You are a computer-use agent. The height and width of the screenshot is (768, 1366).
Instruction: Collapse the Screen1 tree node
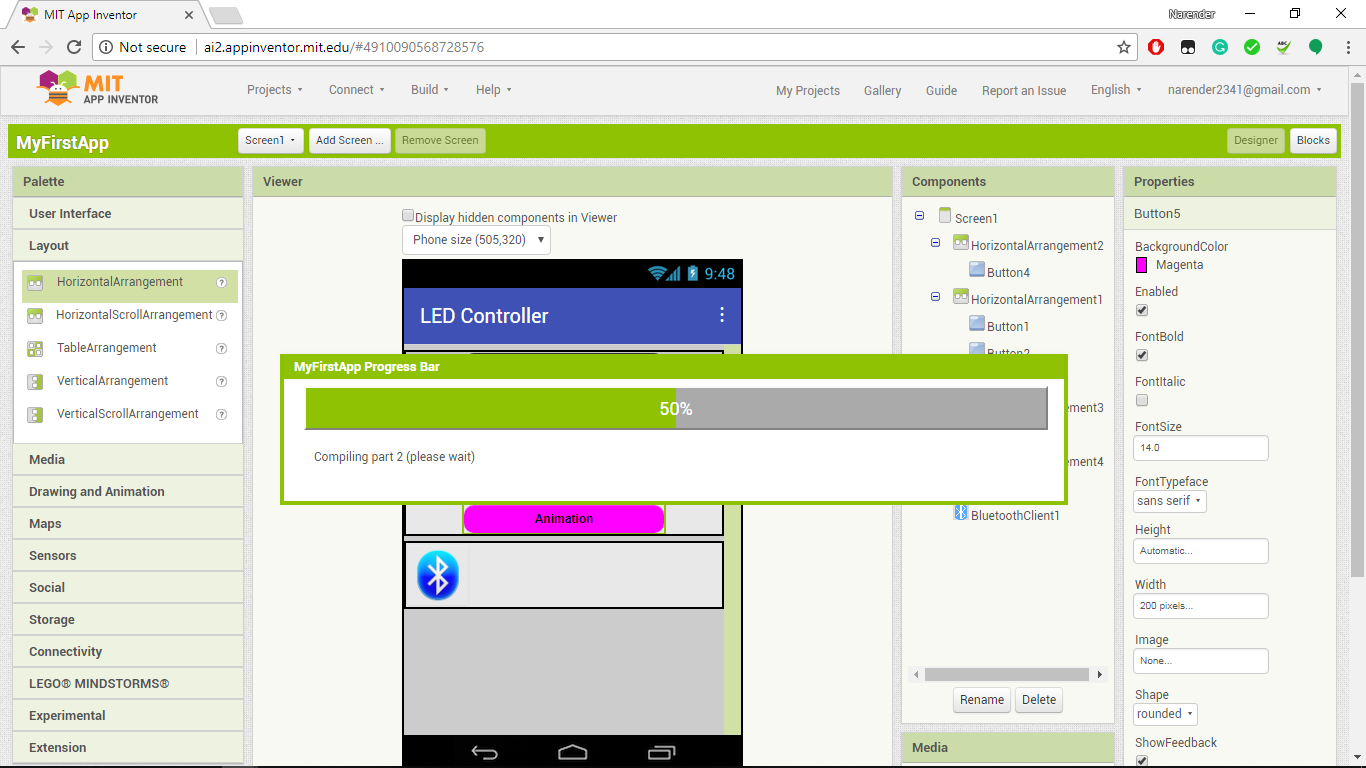[919, 216]
